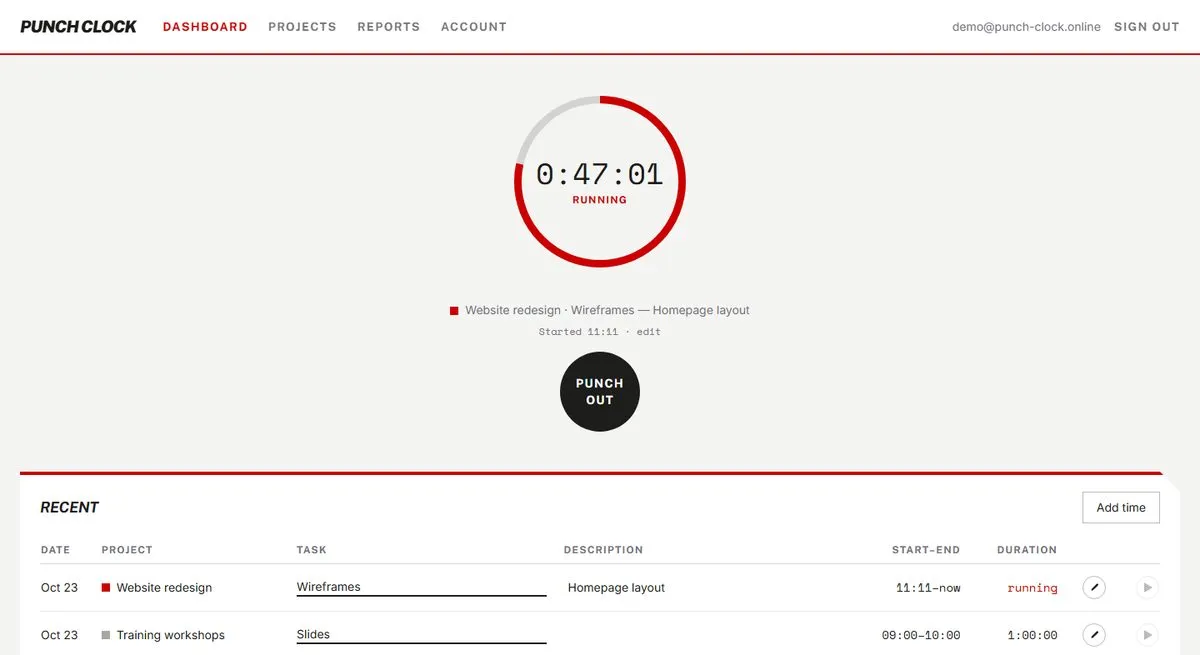This screenshot has height=655, width=1200.
Task: Click the 09:00–10:00 start-end cell
Action: coord(921,635)
